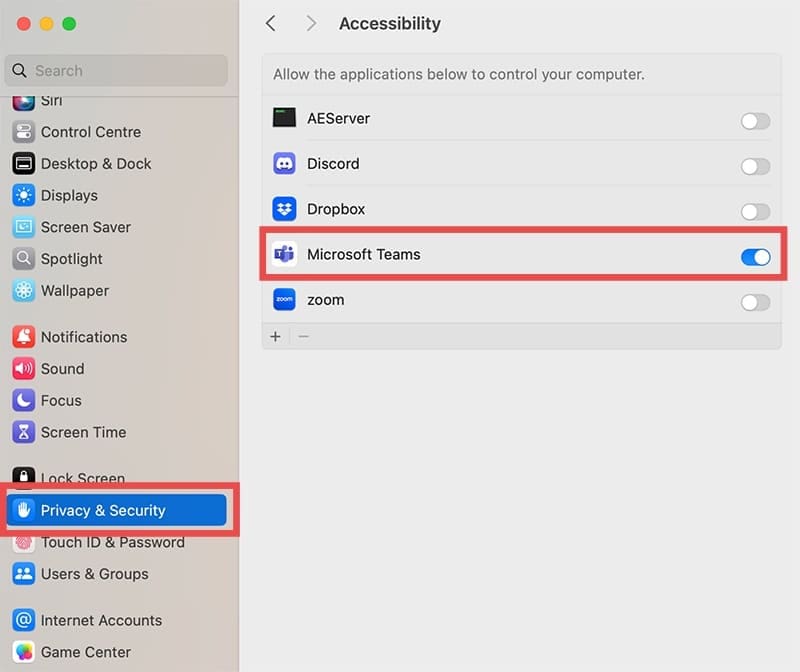The height and width of the screenshot is (672, 800).
Task: Add an application with plus button
Action: point(276,336)
